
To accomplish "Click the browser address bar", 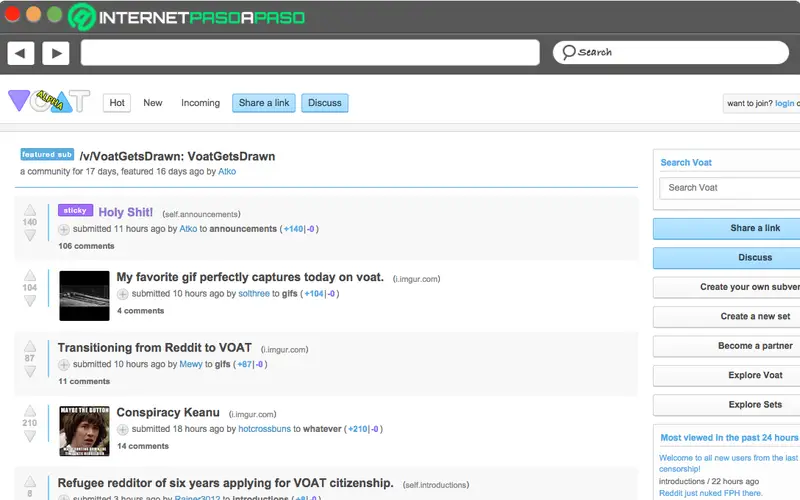I will click(x=310, y=53).
